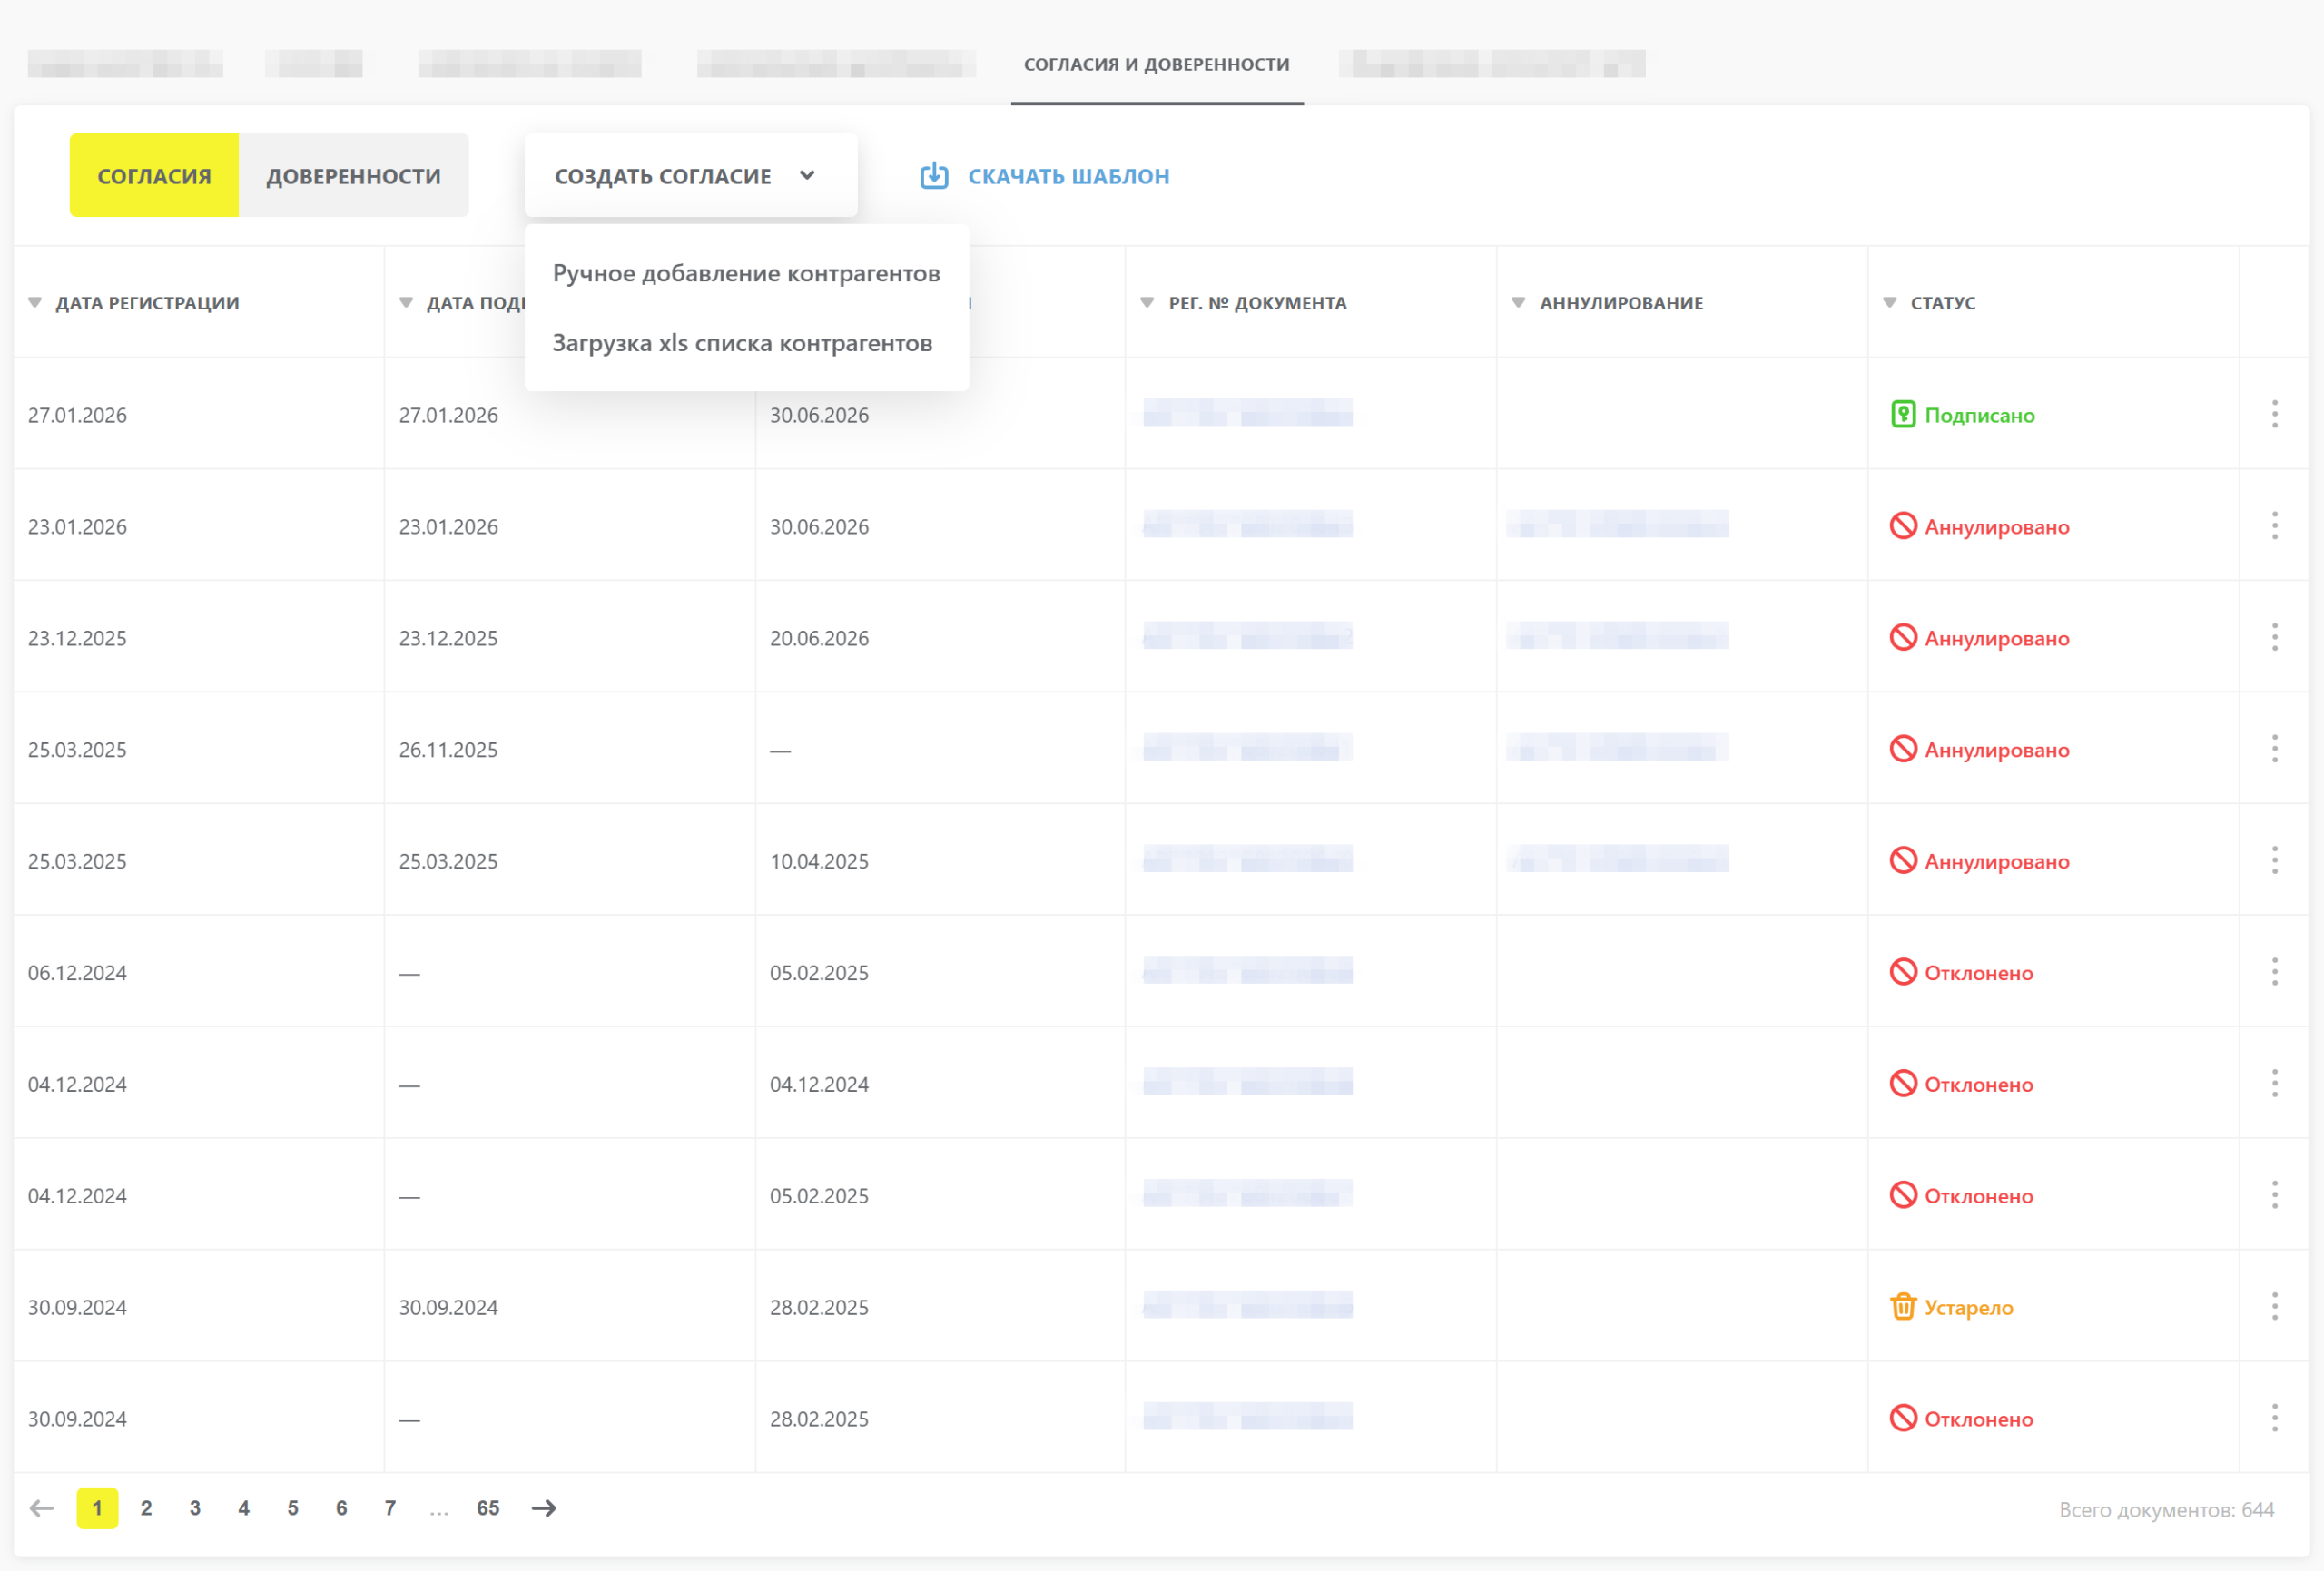
Task: Click the Аннулировано icon in the 23.01.2026 row
Action: 1903,526
